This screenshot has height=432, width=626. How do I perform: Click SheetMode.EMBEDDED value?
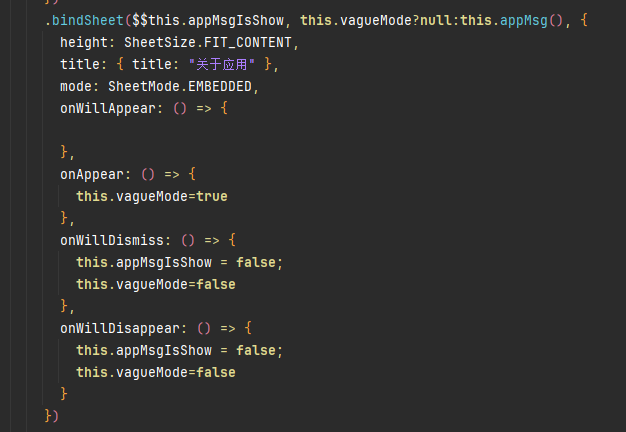[x=180, y=86]
